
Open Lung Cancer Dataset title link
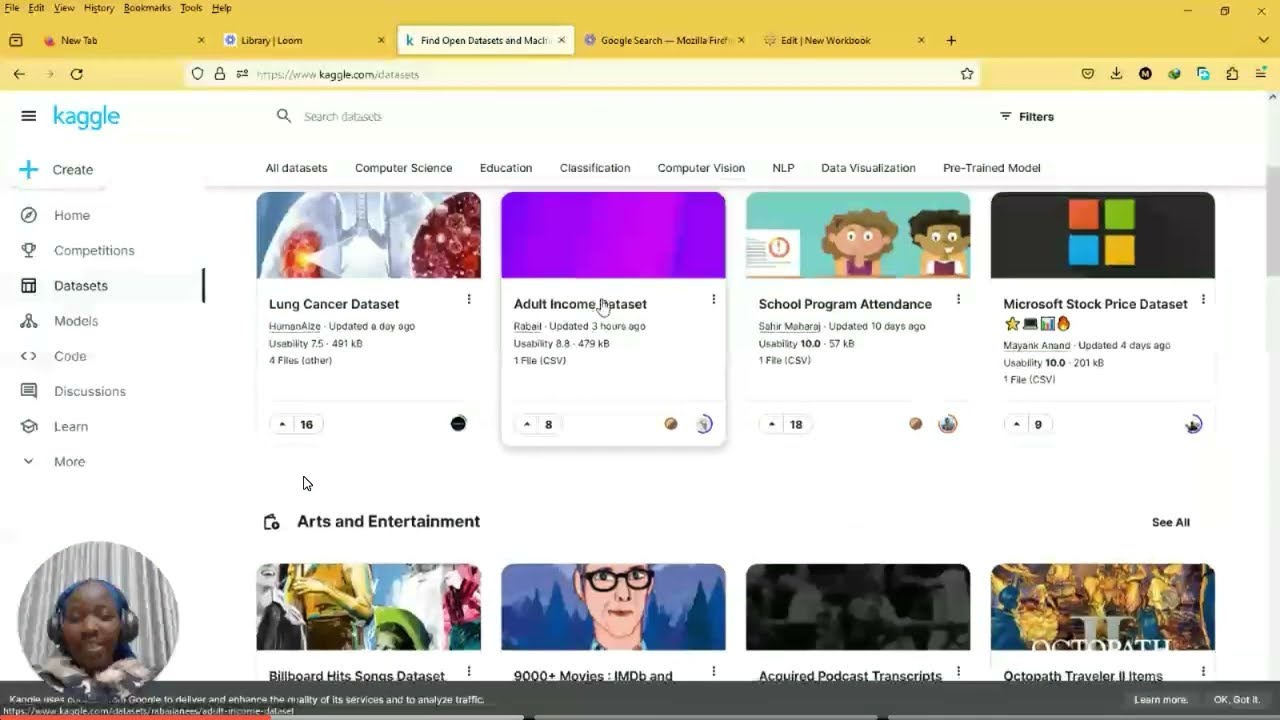pyautogui.click(x=334, y=304)
